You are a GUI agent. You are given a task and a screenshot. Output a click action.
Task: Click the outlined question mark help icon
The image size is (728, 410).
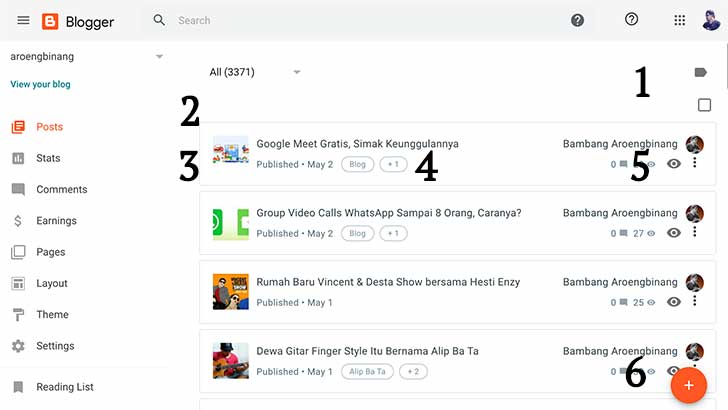(631, 19)
